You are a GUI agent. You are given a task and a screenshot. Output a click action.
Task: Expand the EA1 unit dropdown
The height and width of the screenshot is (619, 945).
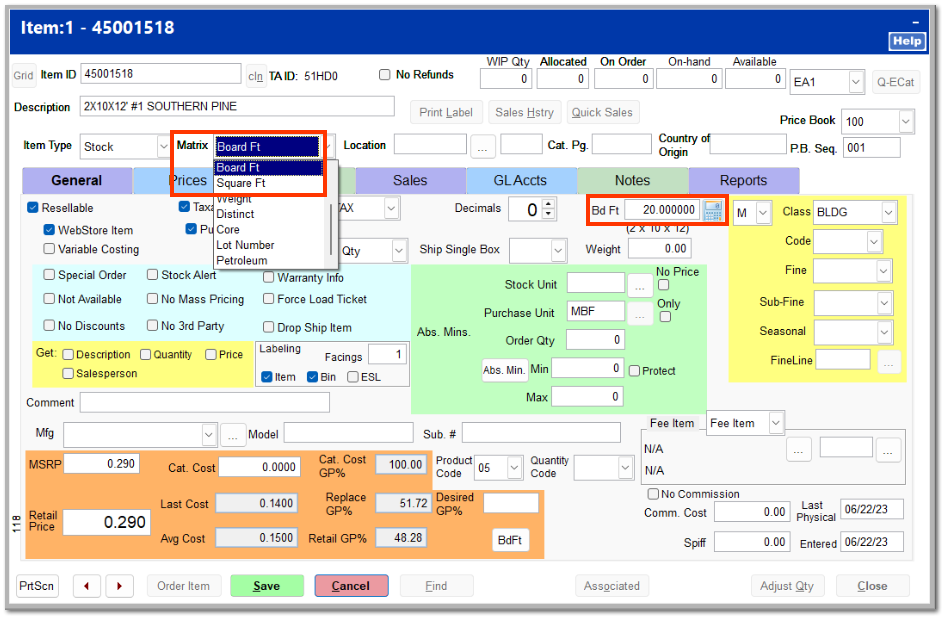coord(856,82)
